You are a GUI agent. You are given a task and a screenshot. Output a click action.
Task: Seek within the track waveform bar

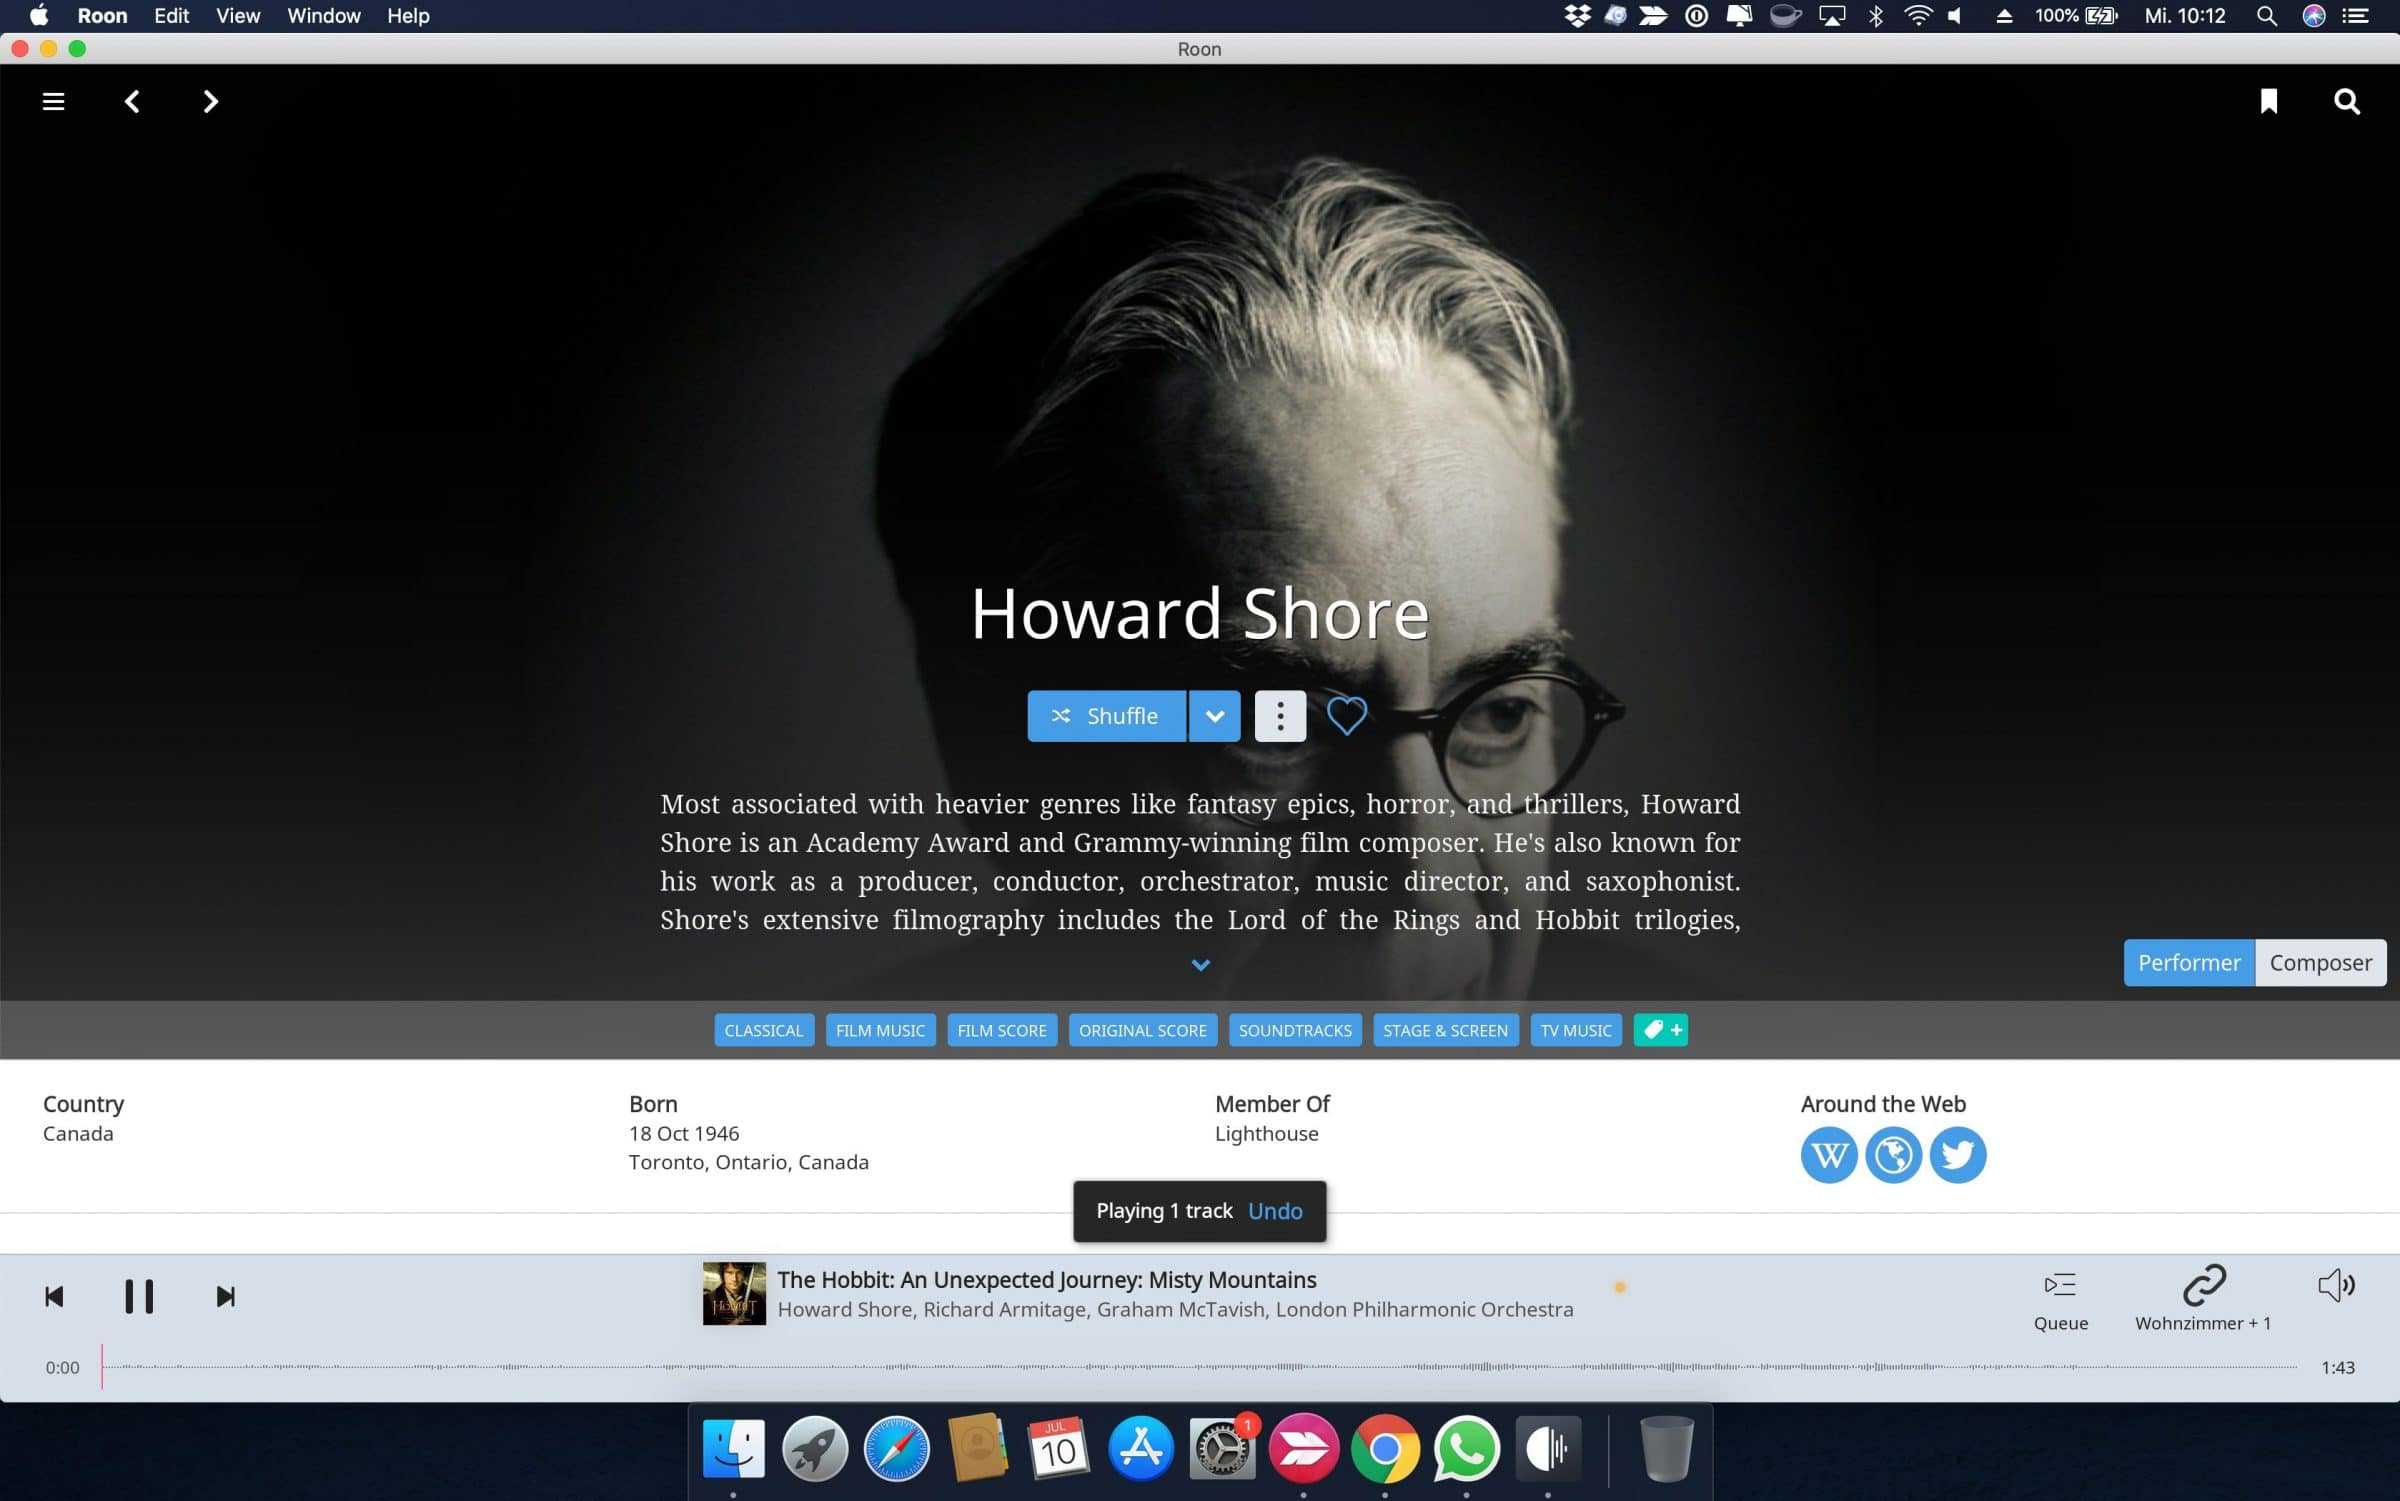1199,1367
